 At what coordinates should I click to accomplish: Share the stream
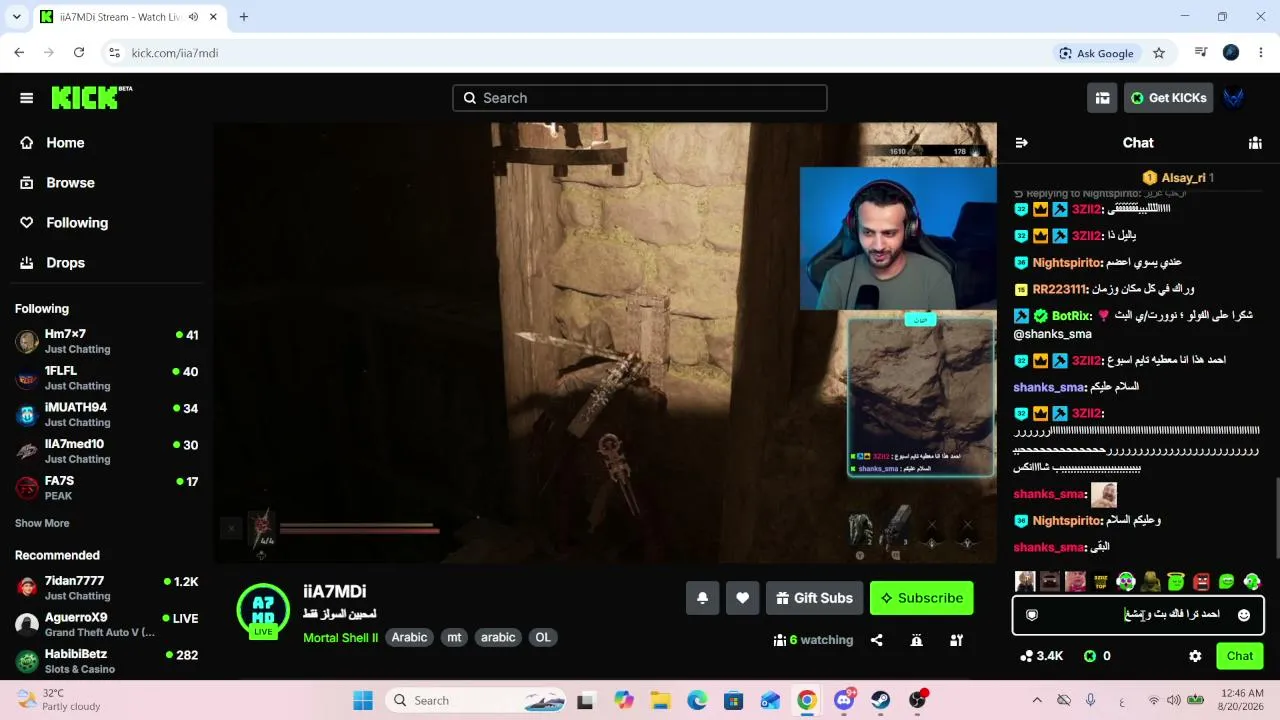(877, 640)
